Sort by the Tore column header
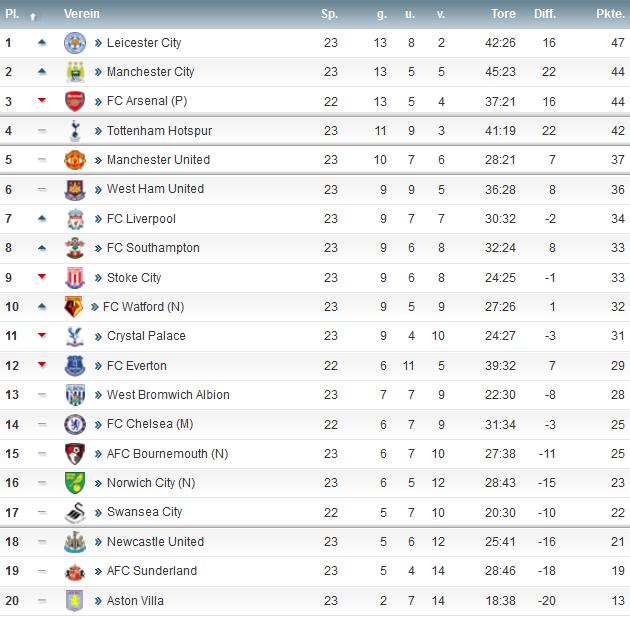 click(503, 14)
